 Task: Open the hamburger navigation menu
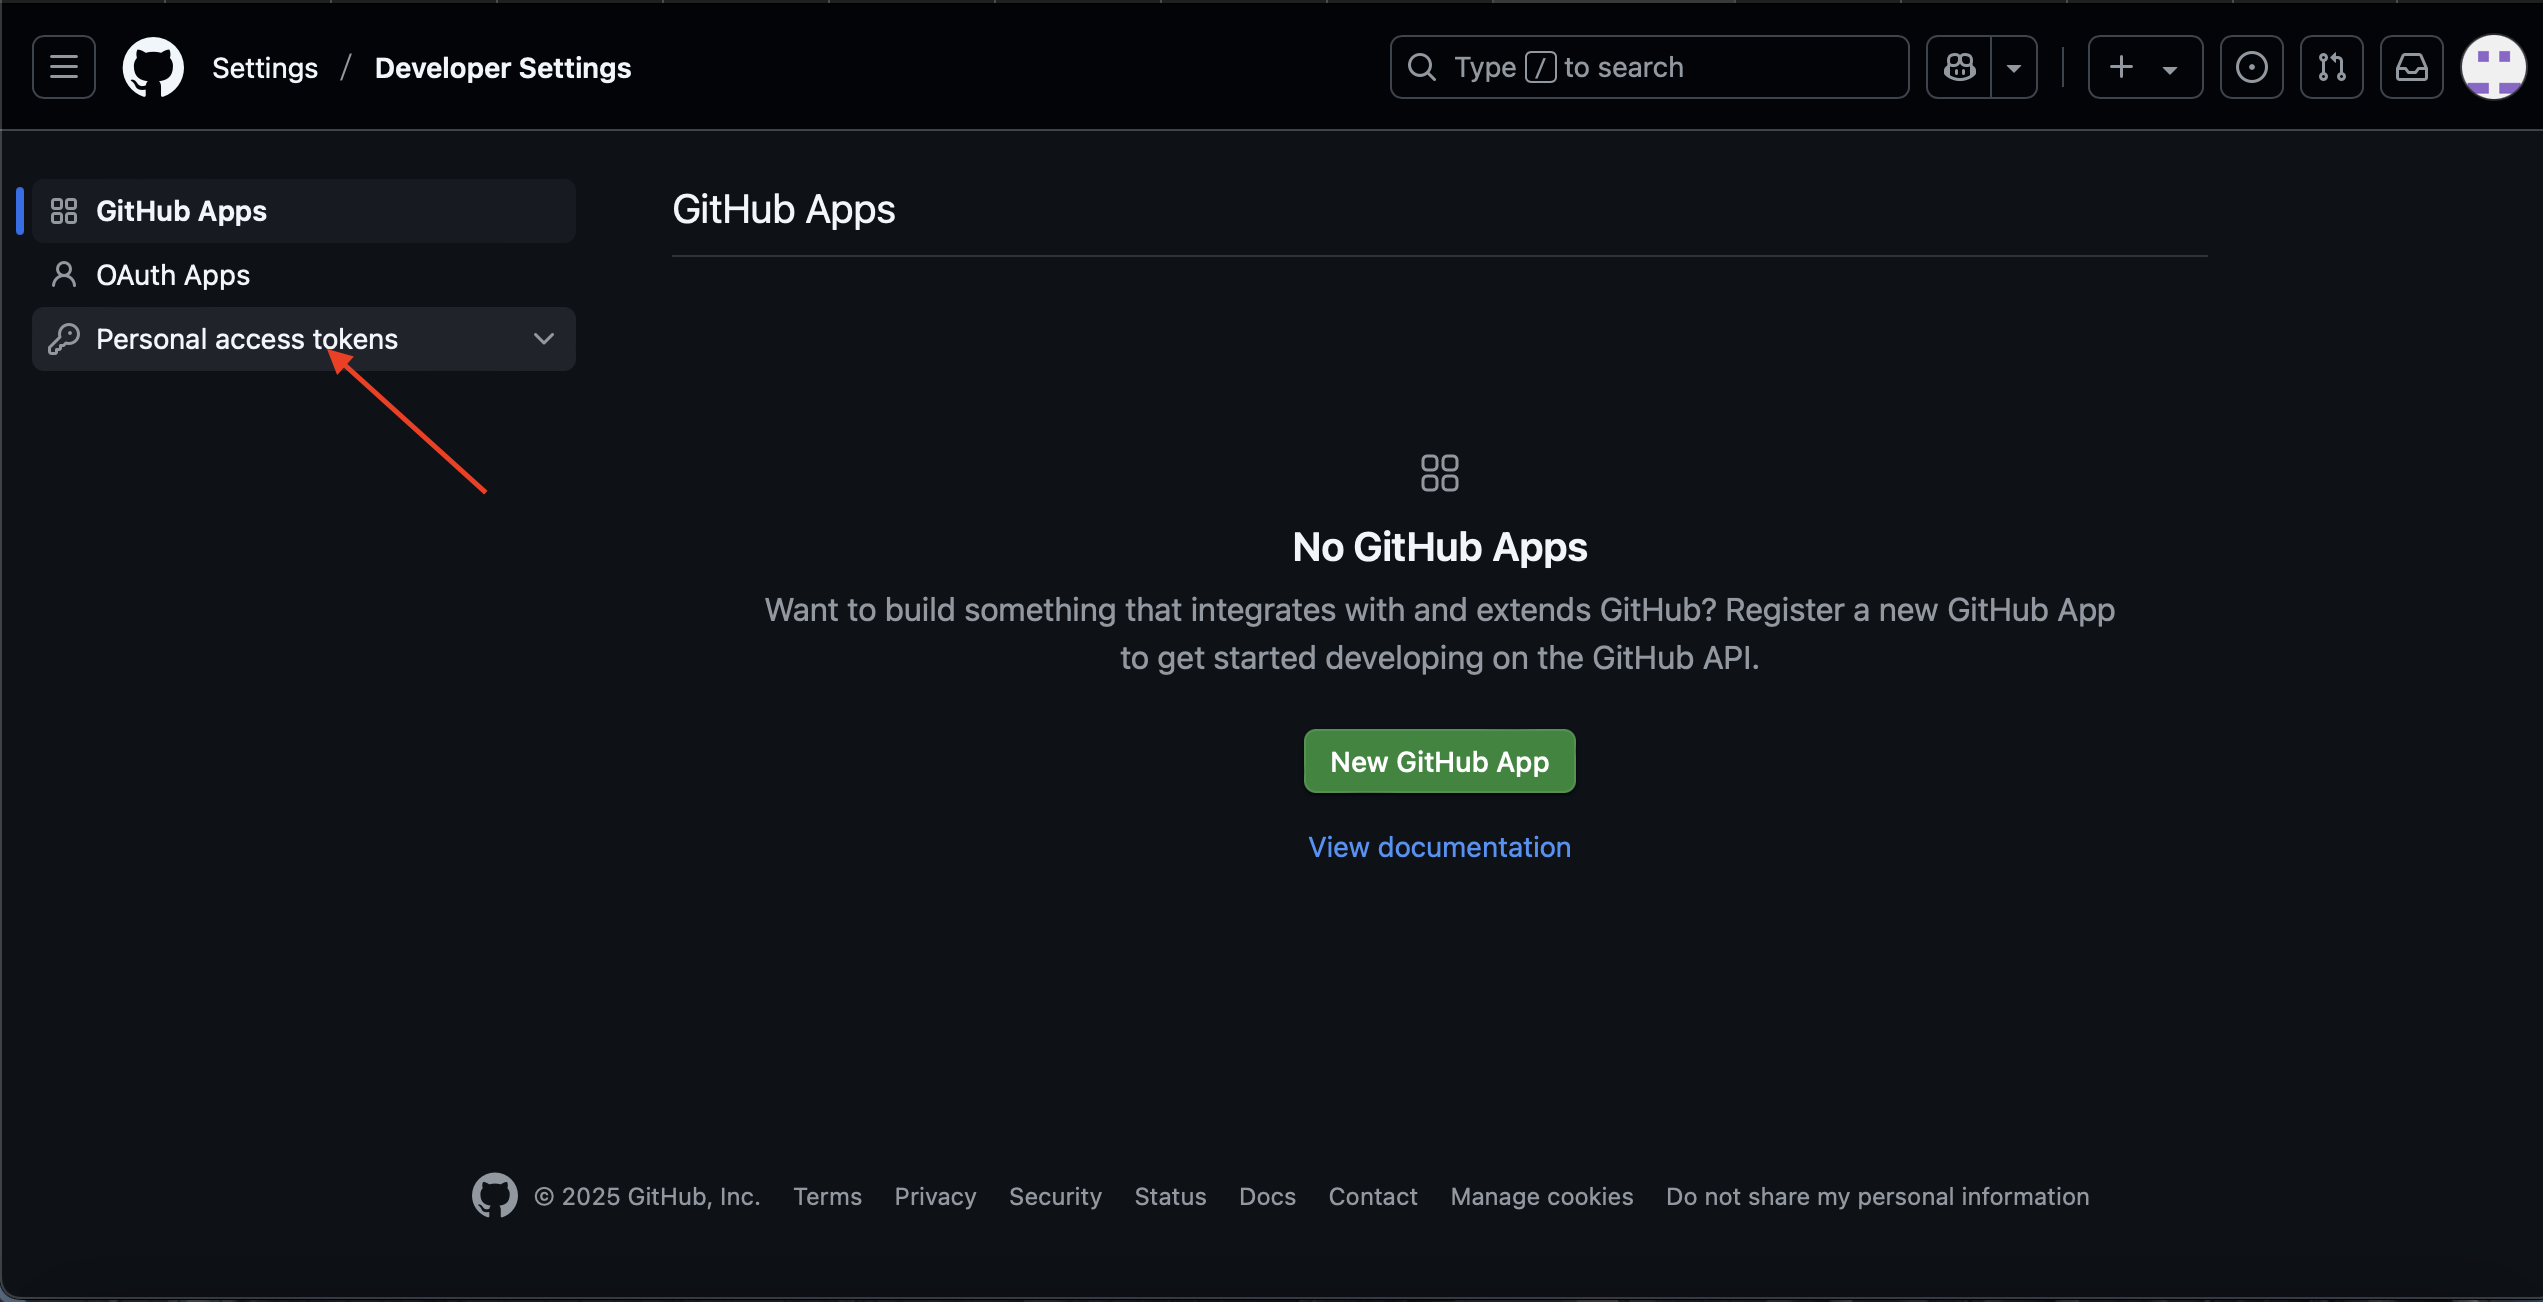tap(64, 67)
